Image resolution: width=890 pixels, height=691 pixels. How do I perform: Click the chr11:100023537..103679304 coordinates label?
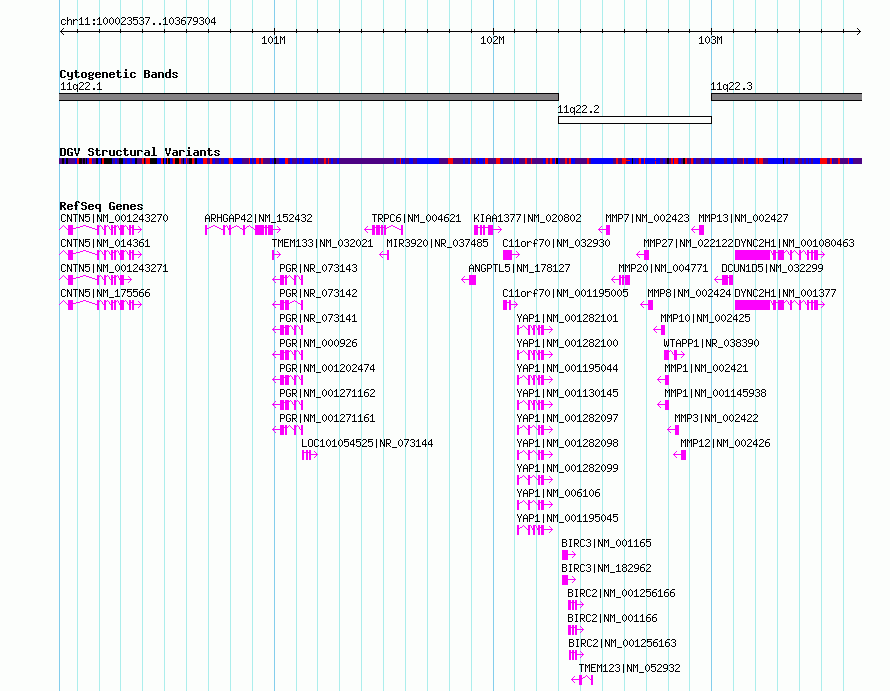(138, 21)
